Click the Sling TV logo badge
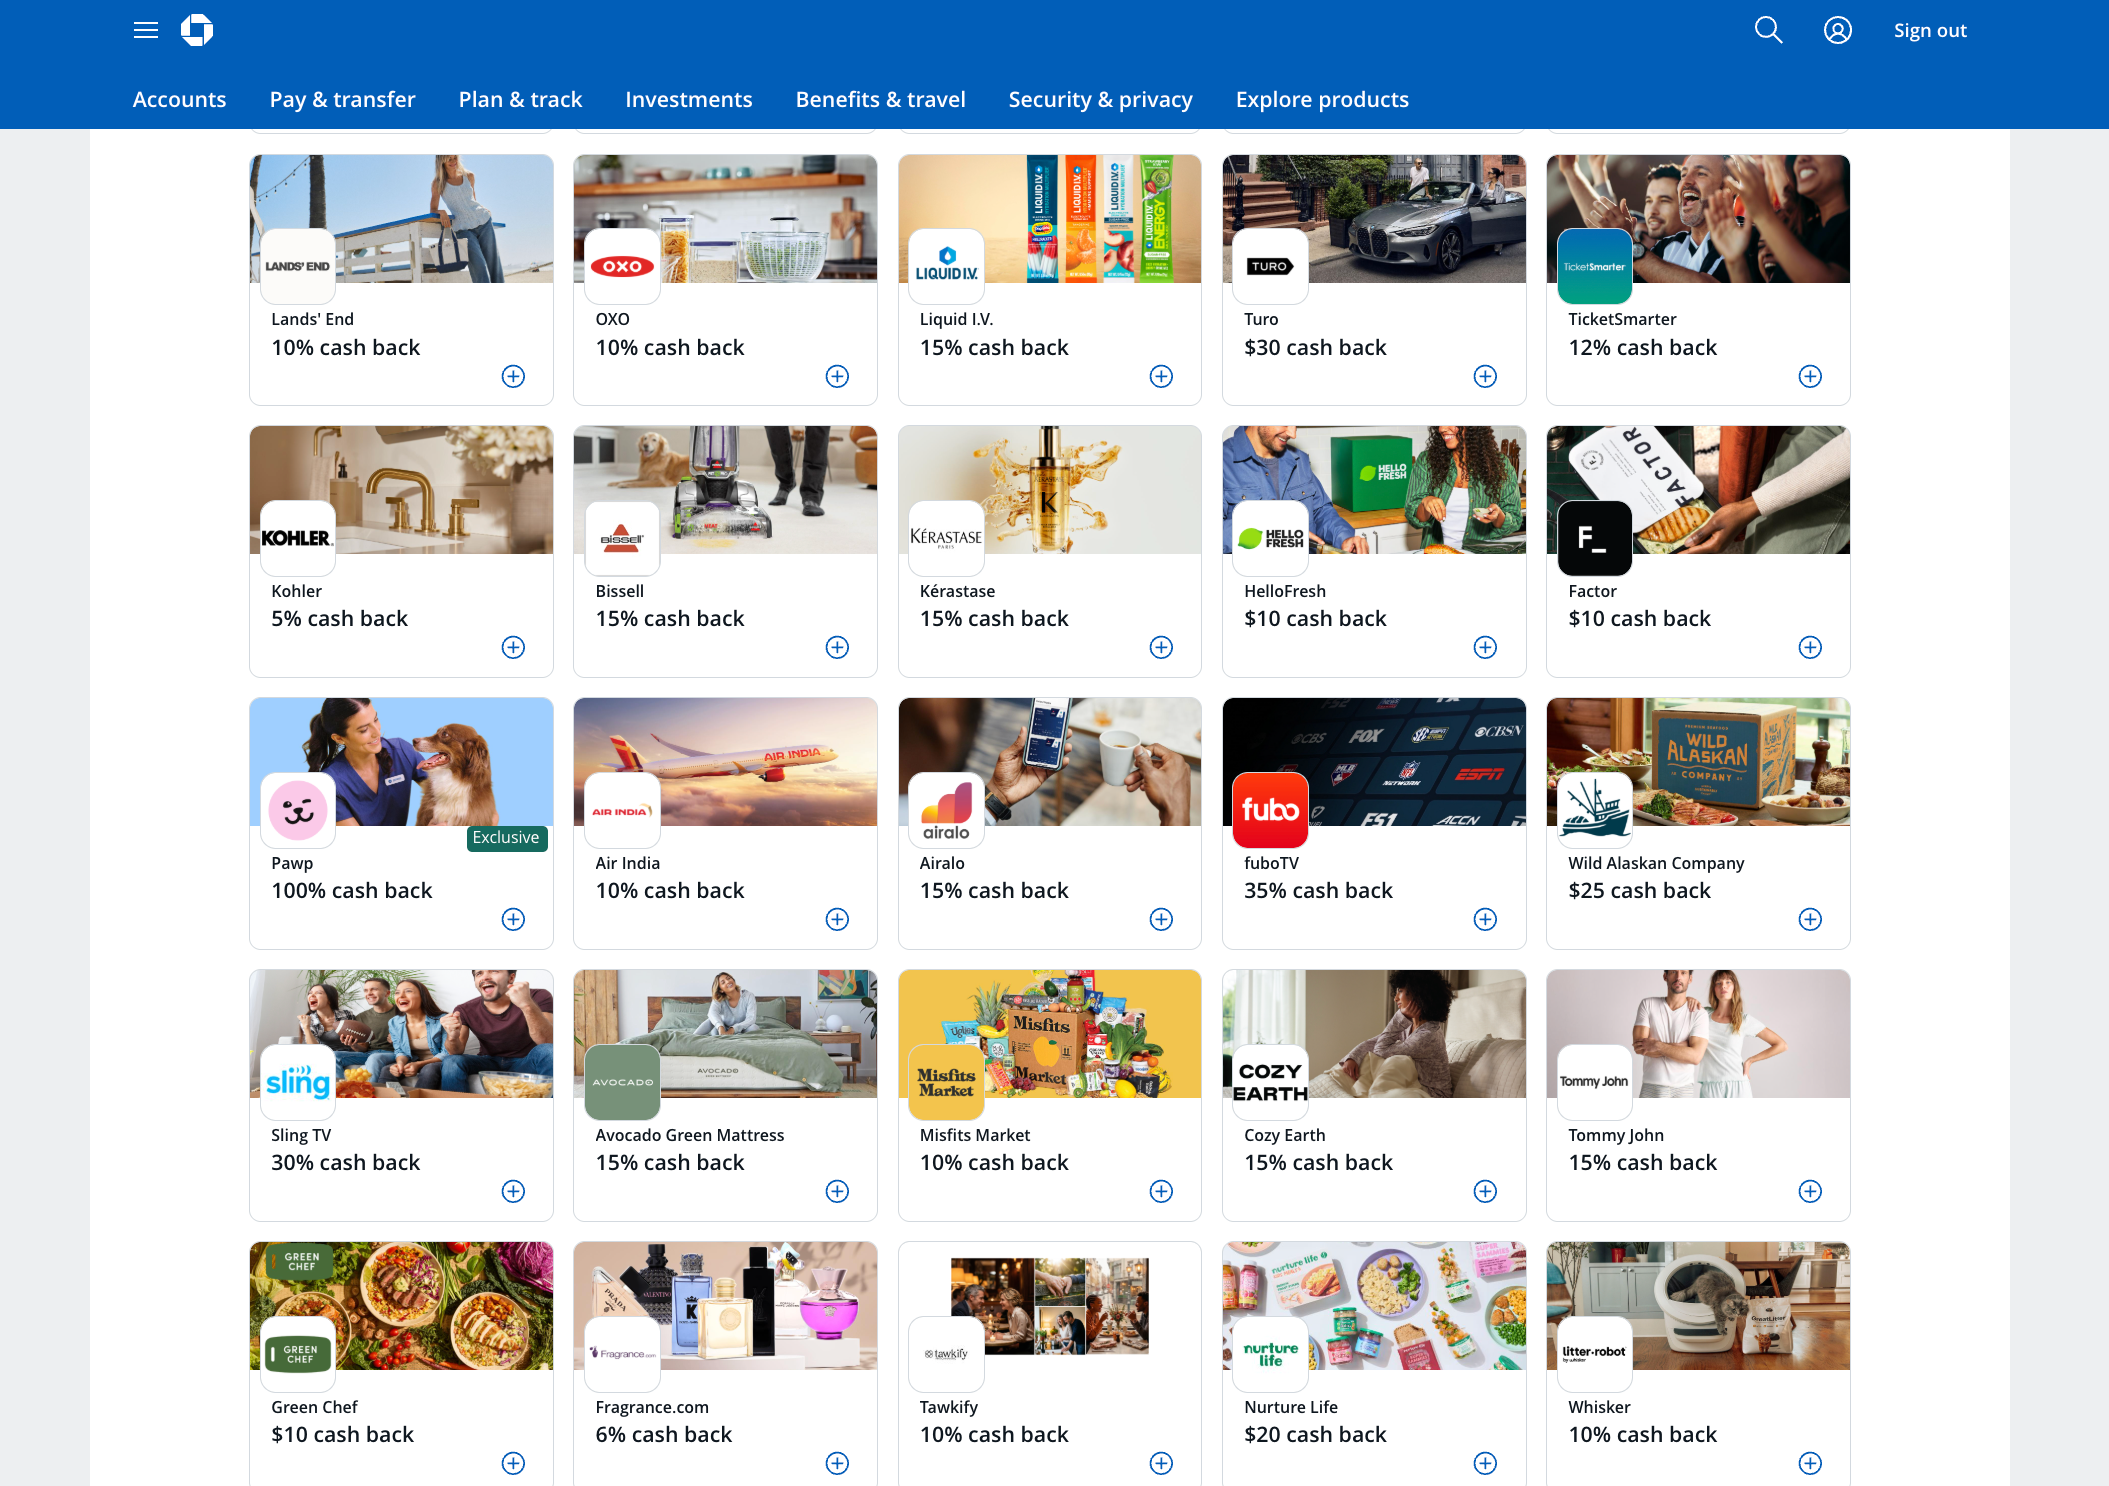Screen dimensions: 2109x1486 click(297, 1081)
